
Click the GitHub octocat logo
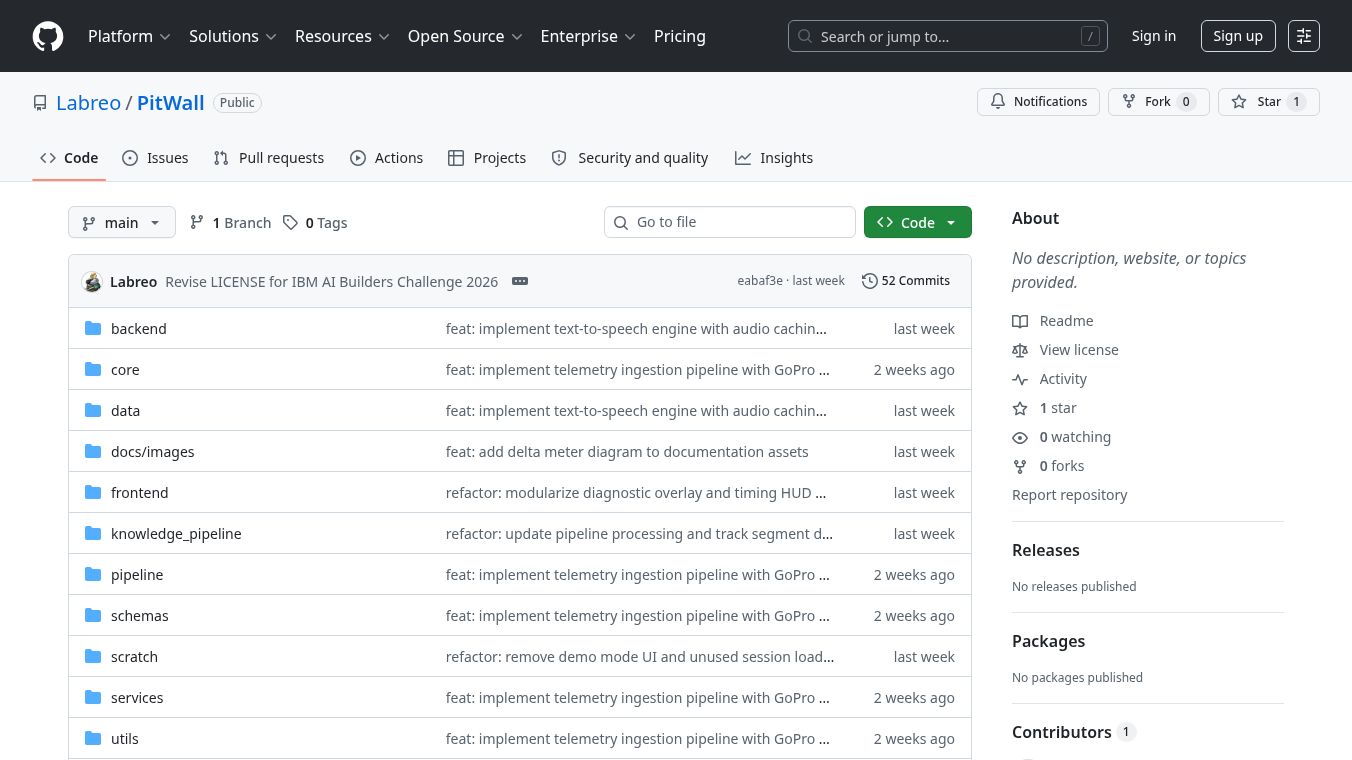pos(48,36)
